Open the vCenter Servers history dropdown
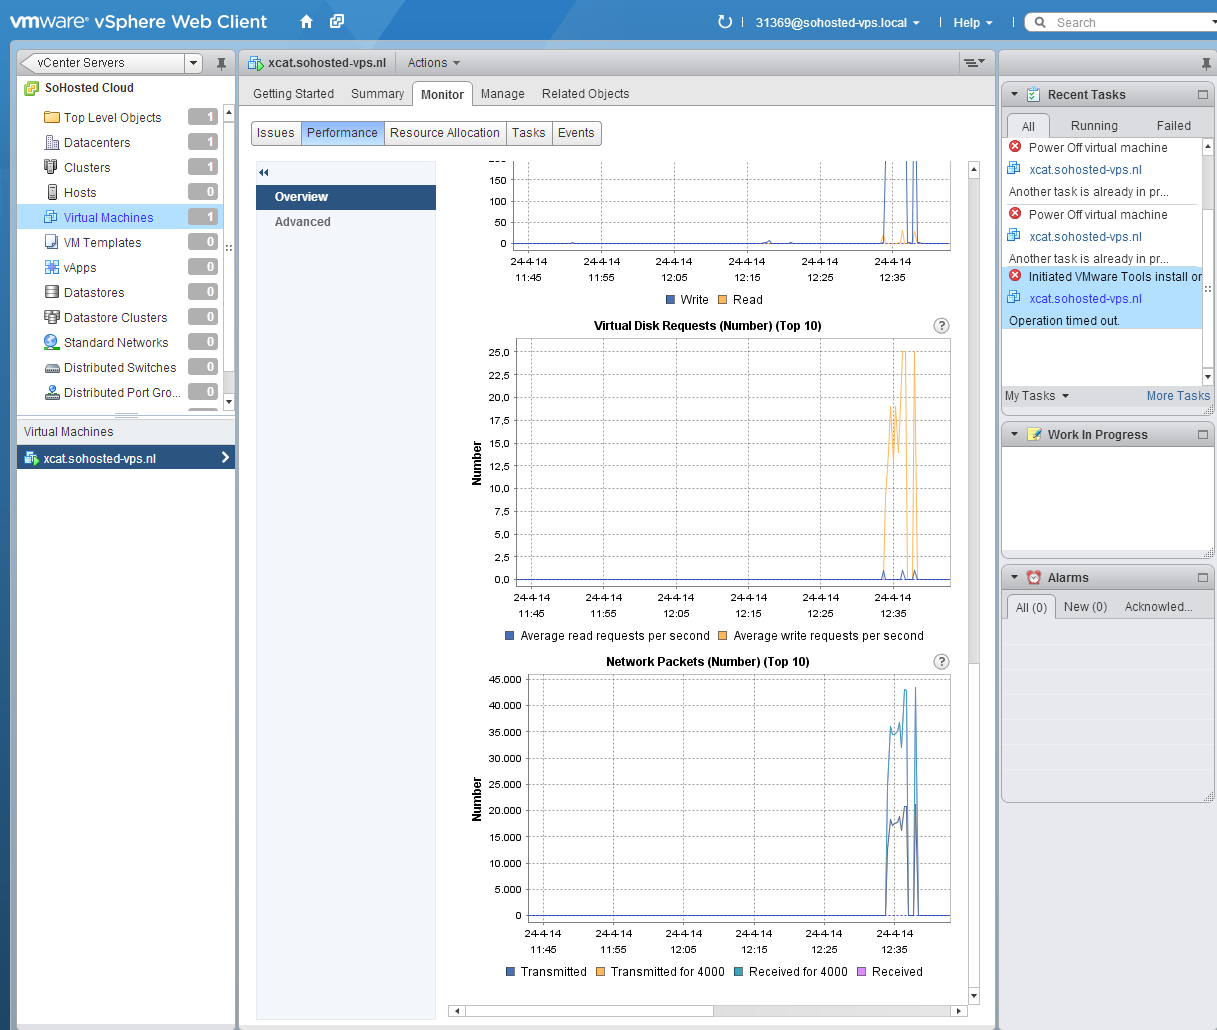This screenshot has width=1217, height=1030. 193,63
